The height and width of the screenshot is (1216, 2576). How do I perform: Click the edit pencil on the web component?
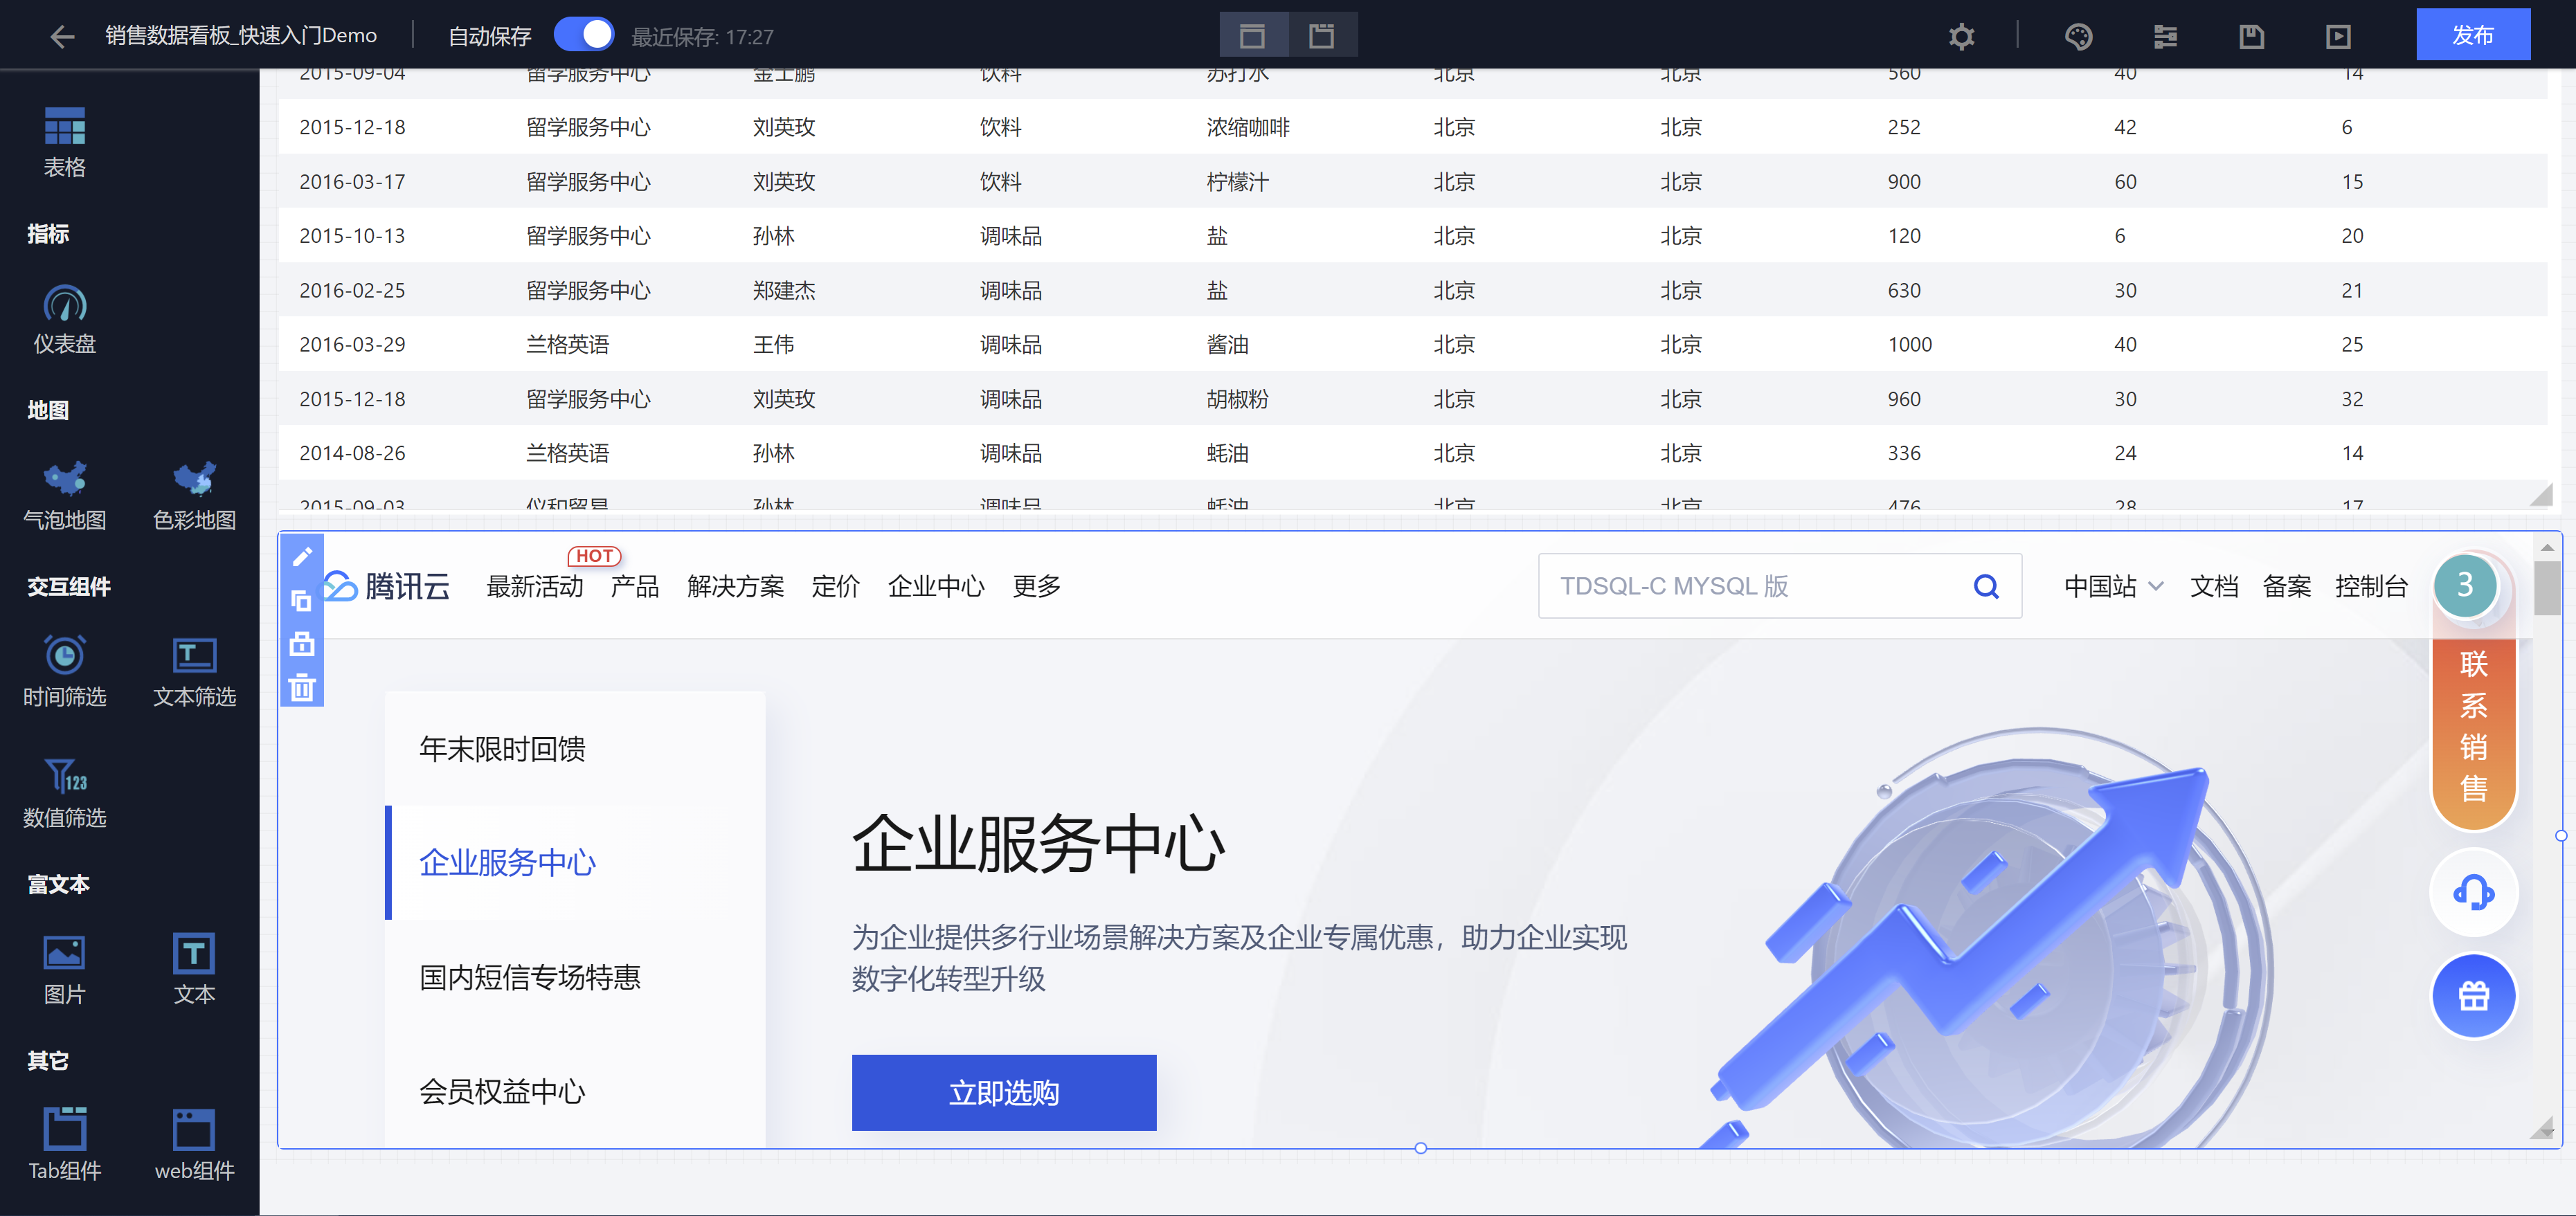302,556
